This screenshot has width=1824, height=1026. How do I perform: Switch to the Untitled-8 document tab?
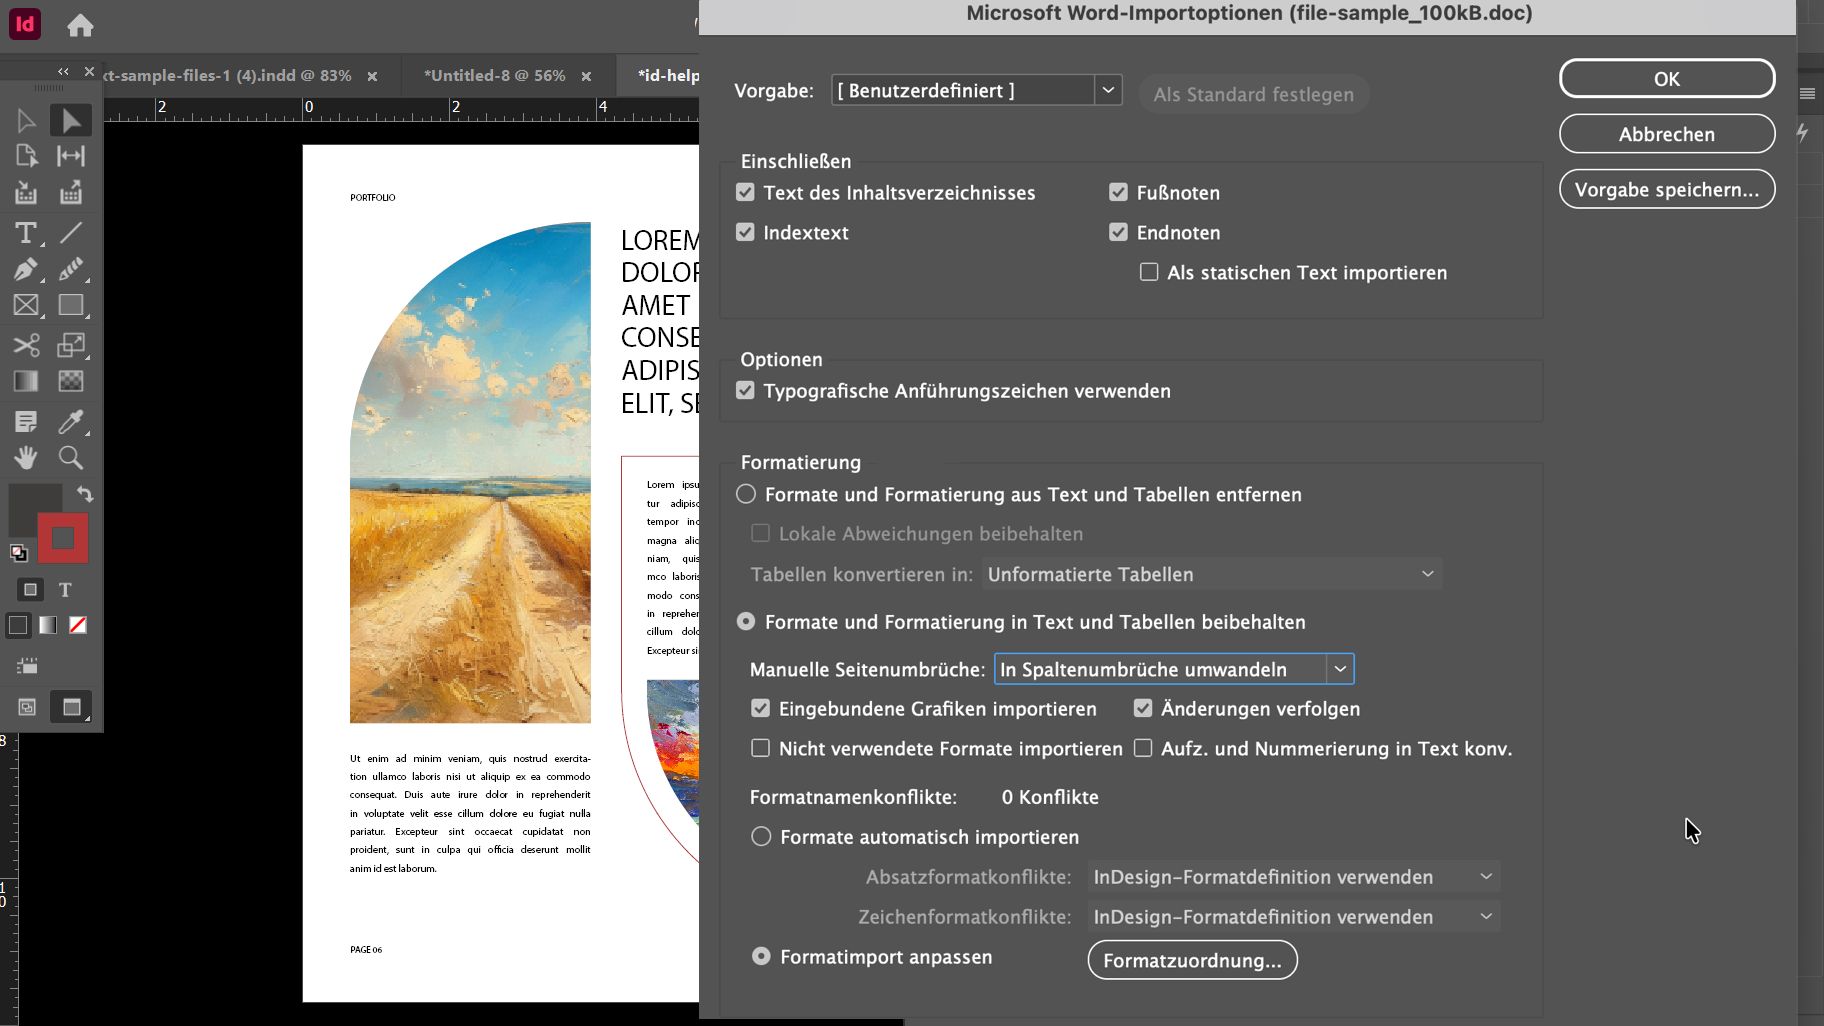(x=494, y=75)
